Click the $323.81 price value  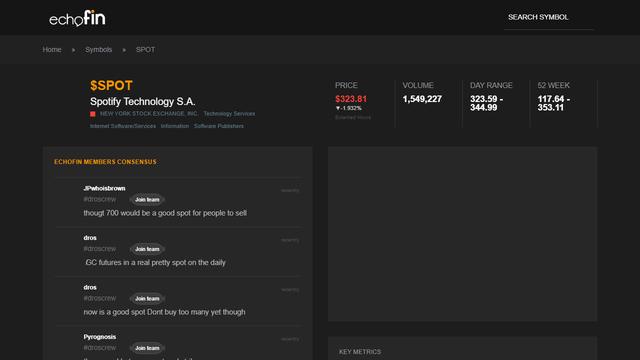pyautogui.click(x=351, y=99)
